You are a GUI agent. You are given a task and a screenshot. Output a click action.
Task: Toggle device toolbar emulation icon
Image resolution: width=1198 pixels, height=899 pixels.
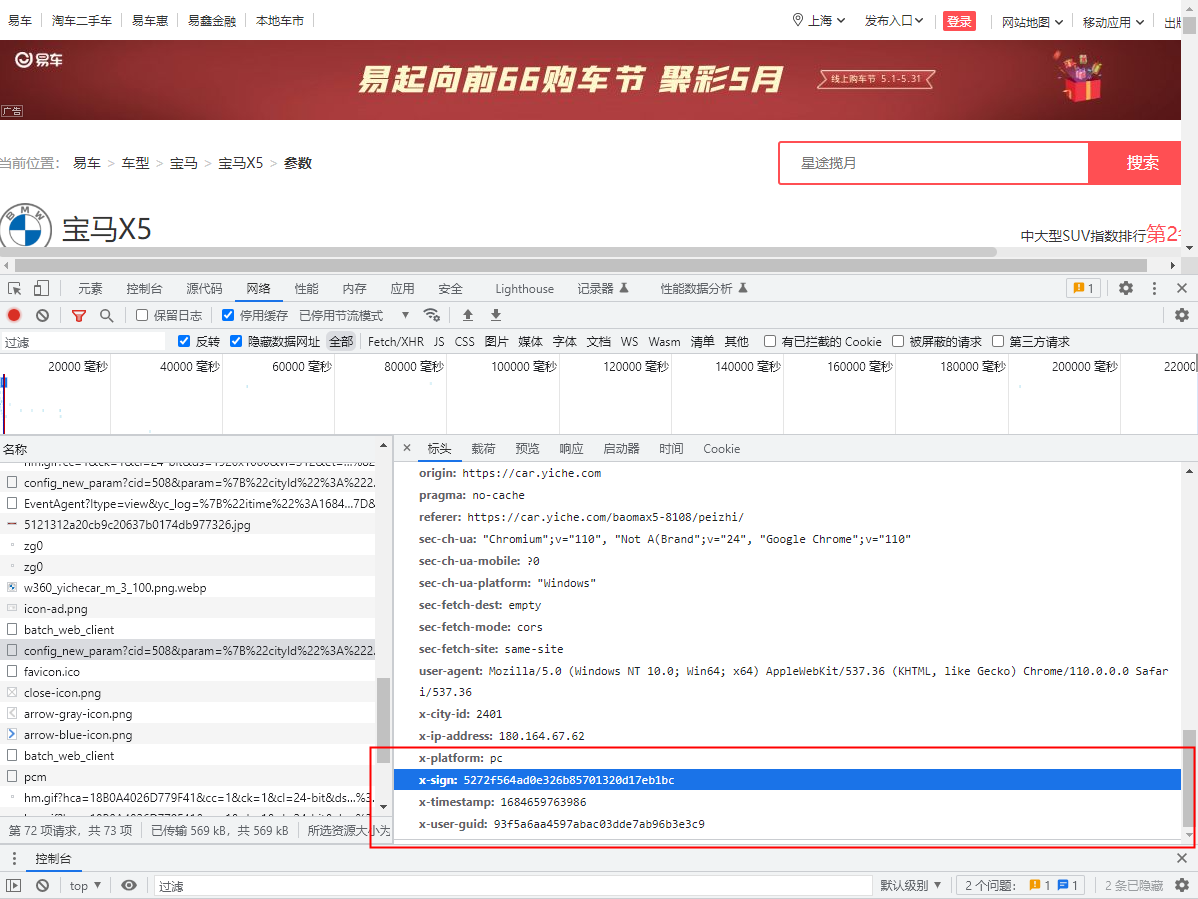(41, 289)
